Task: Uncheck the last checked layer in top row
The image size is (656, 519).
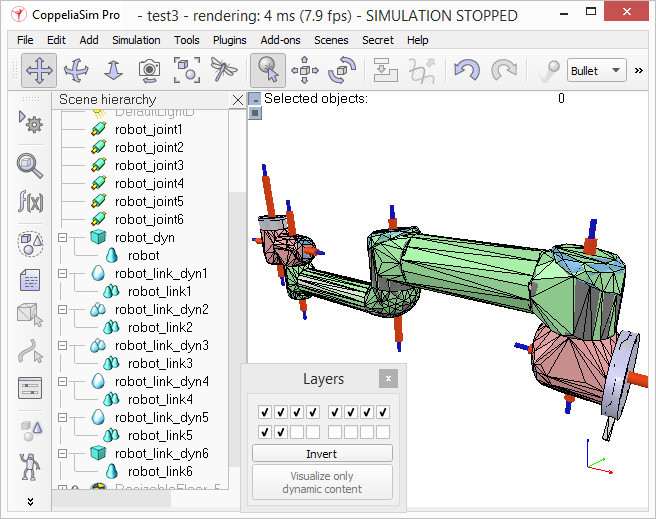Action: 383,412
